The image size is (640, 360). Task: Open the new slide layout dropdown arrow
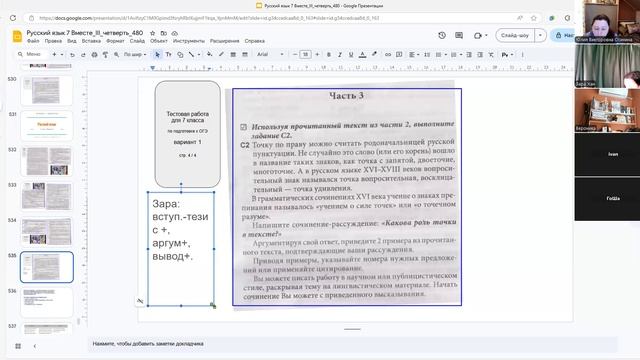(x=62, y=55)
